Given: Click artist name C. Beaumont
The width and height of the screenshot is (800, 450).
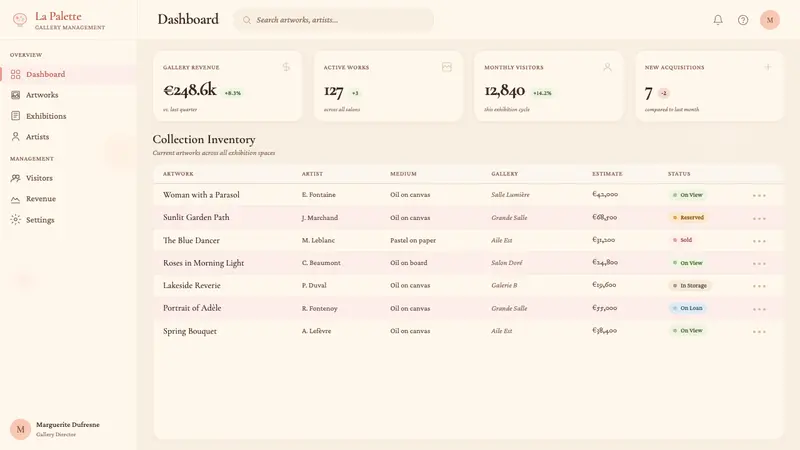Looking at the screenshot, I should pos(321,263).
